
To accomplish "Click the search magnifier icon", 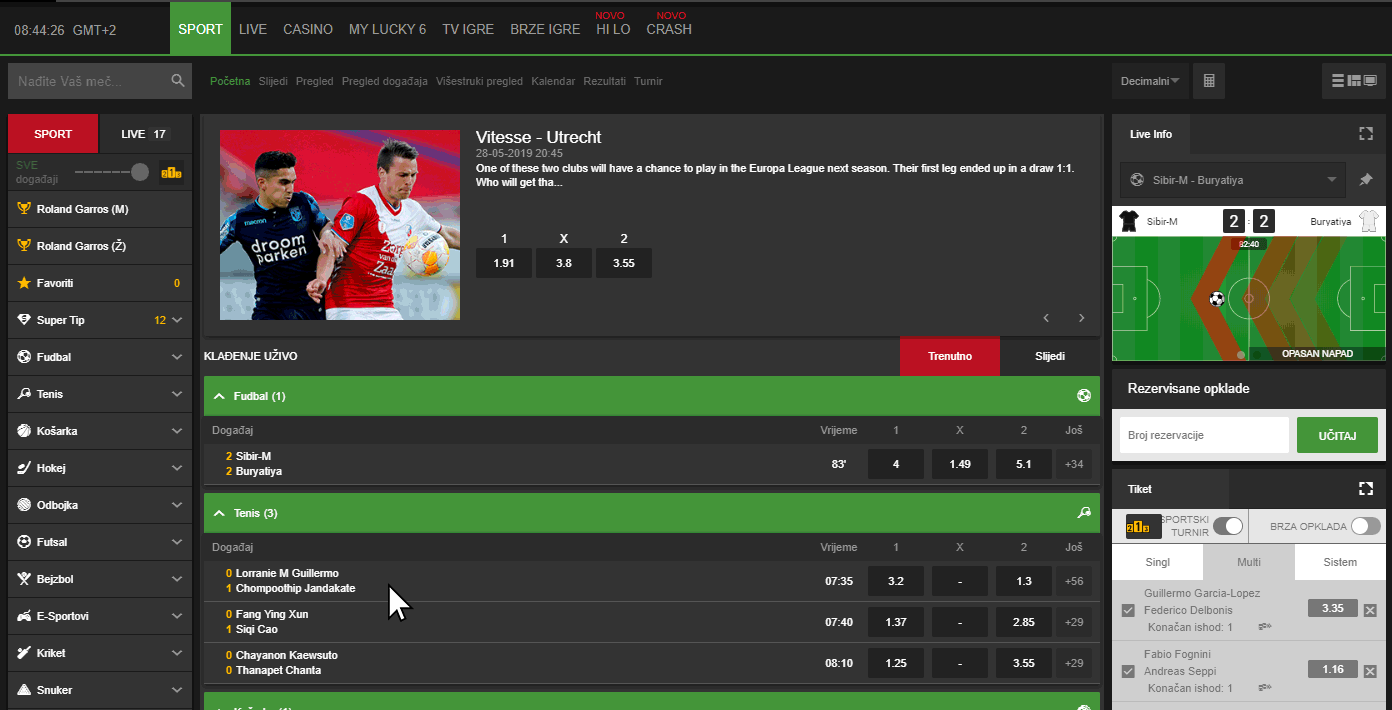I will (x=178, y=81).
